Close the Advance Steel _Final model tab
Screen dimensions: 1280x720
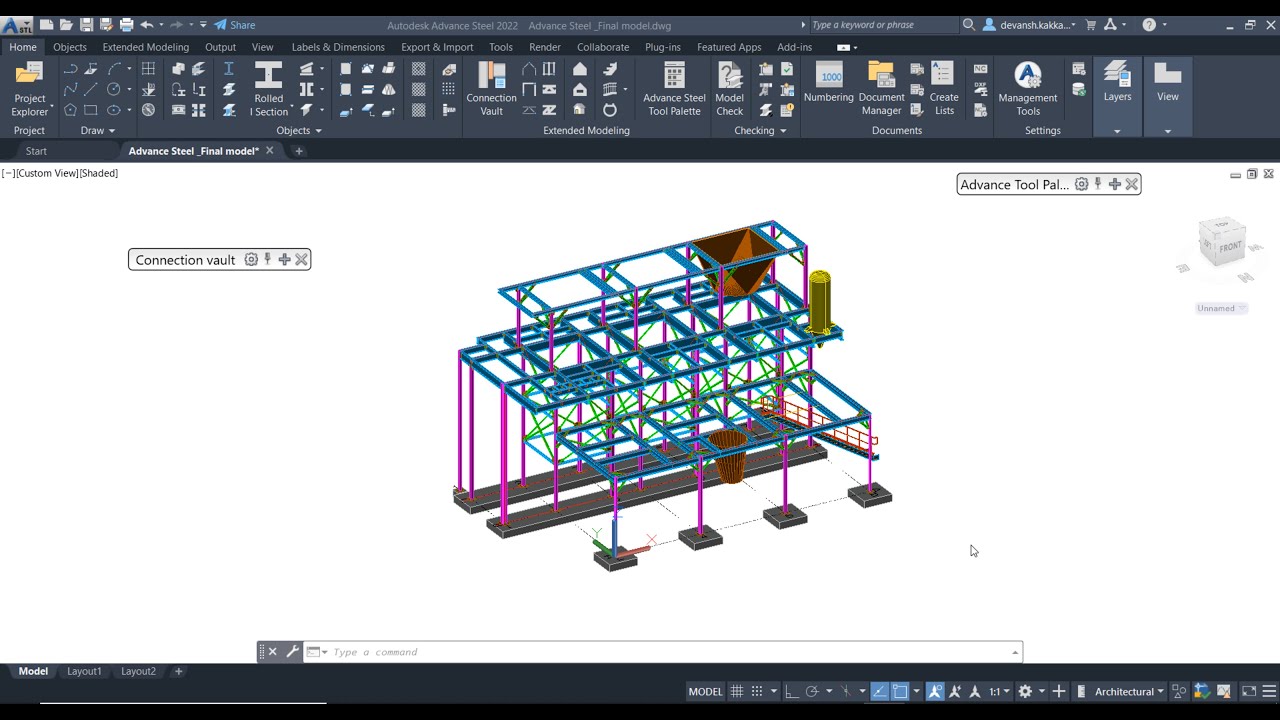tap(269, 151)
